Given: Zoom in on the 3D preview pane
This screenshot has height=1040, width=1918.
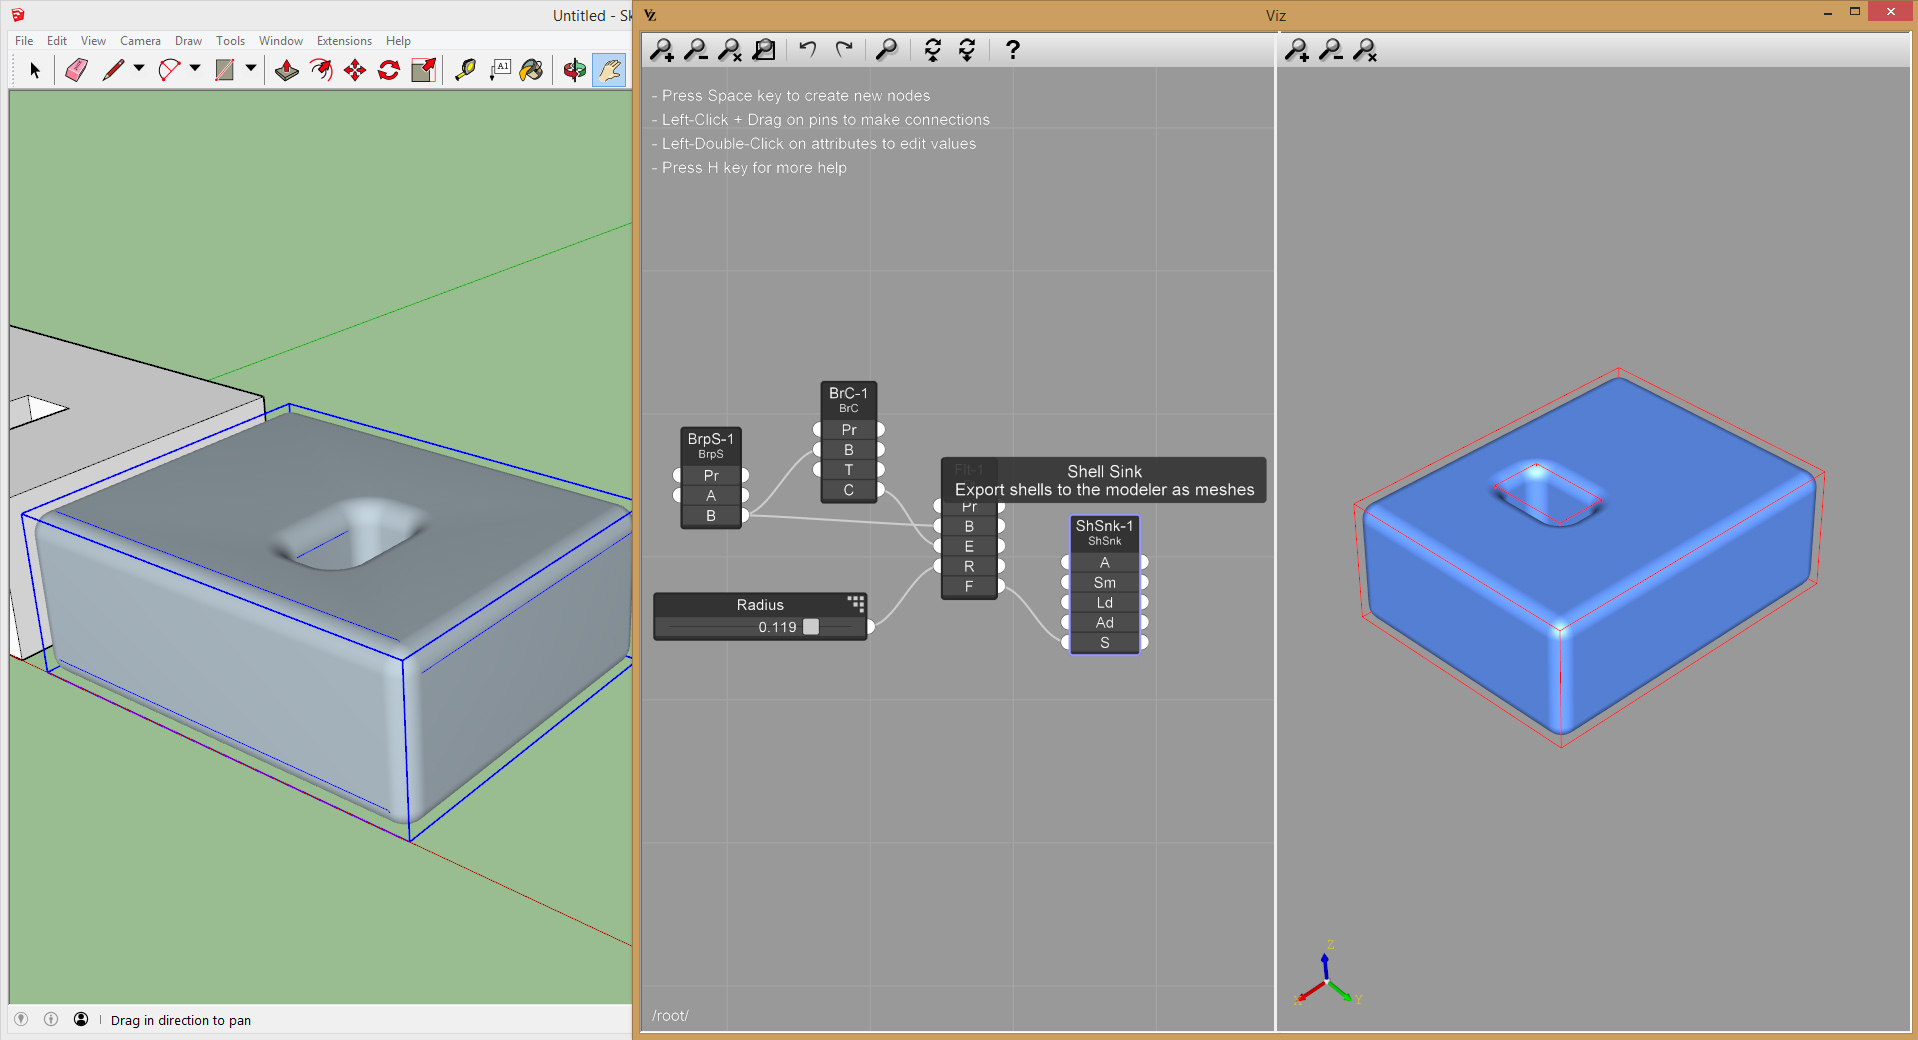Looking at the screenshot, I should coord(1297,50).
